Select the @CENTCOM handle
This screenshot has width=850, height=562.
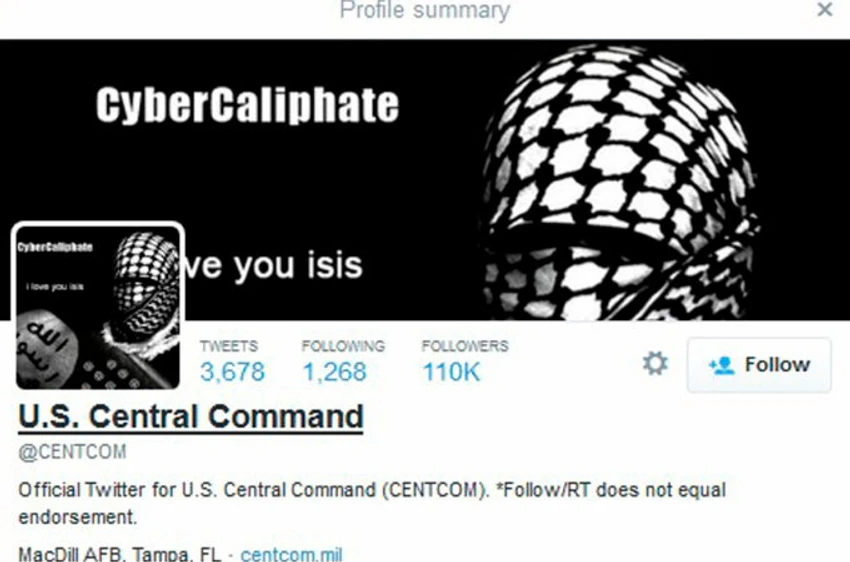coord(72,451)
